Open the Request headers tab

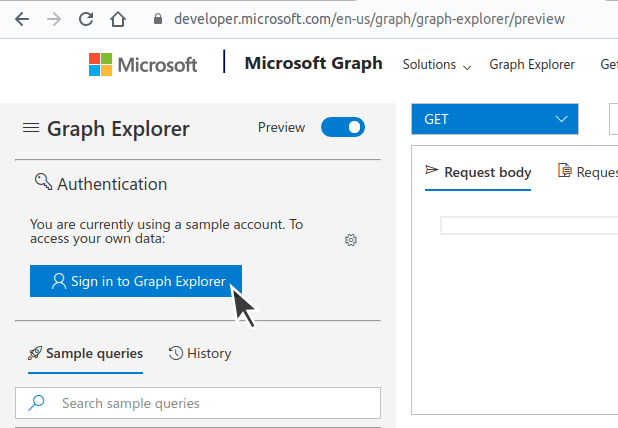(x=587, y=172)
